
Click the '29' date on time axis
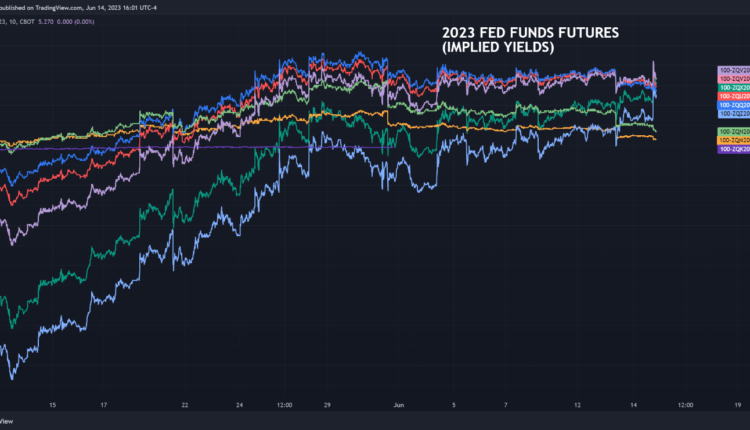click(x=325, y=405)
